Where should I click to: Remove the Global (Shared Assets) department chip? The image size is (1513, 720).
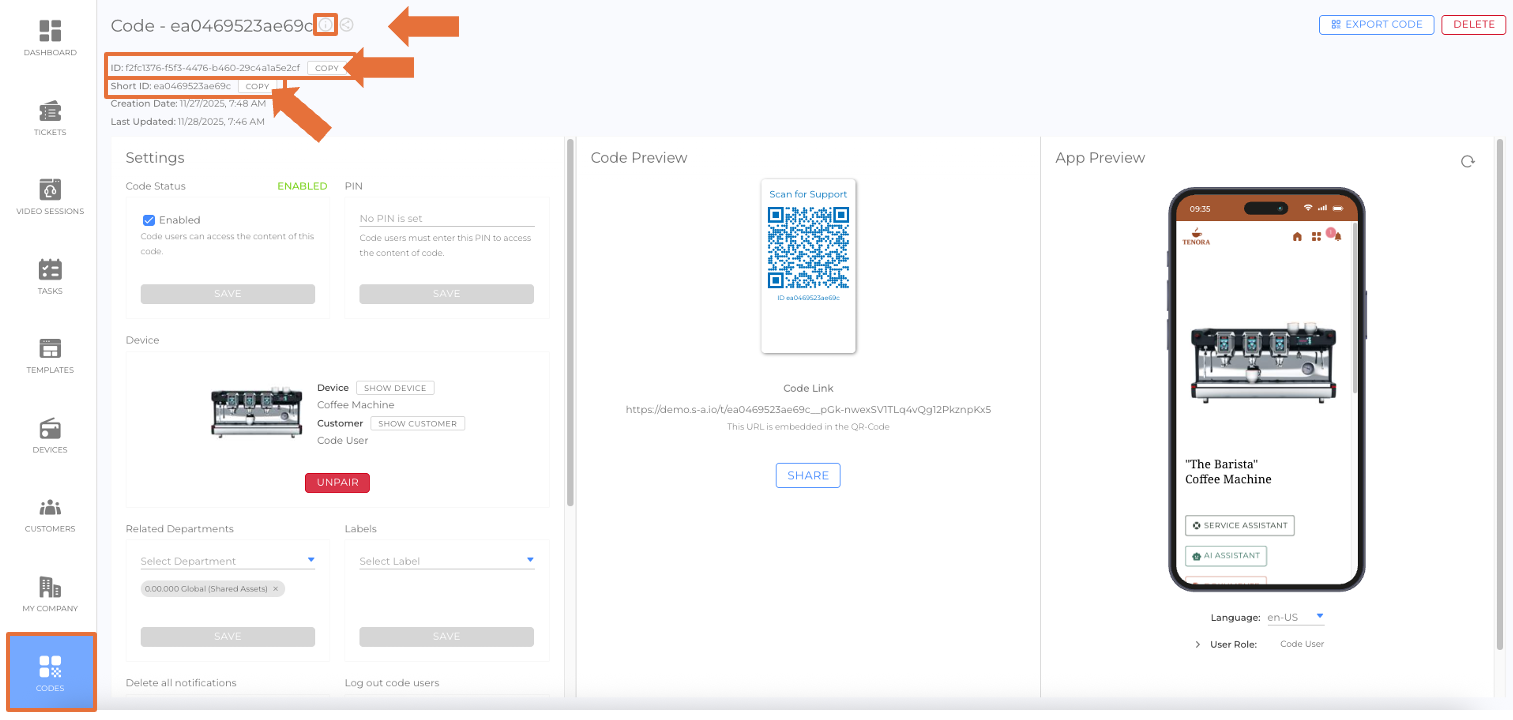(276, 589)
